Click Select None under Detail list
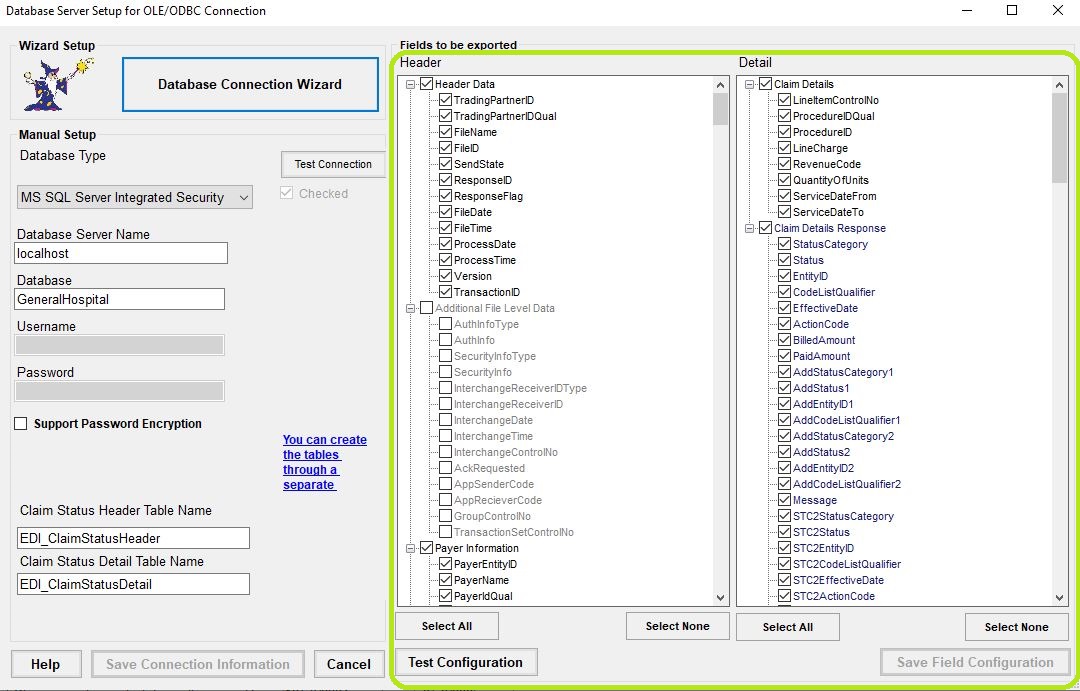Viewport: 1080px width, 691px height. pyautogui.click(x=1017, y=627)
